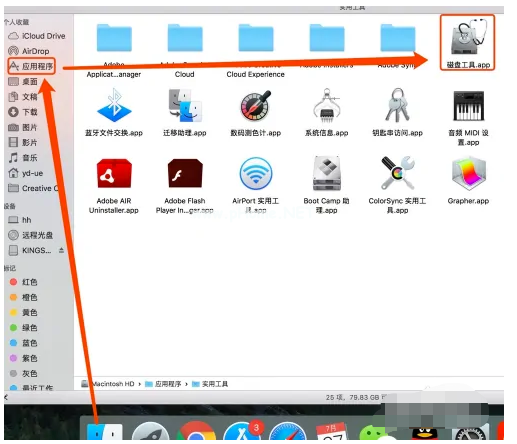Launch Google Chrome from the Dock
Viewport: 517px width, 444px height.
pyautogui.click(x=196, y=431)
